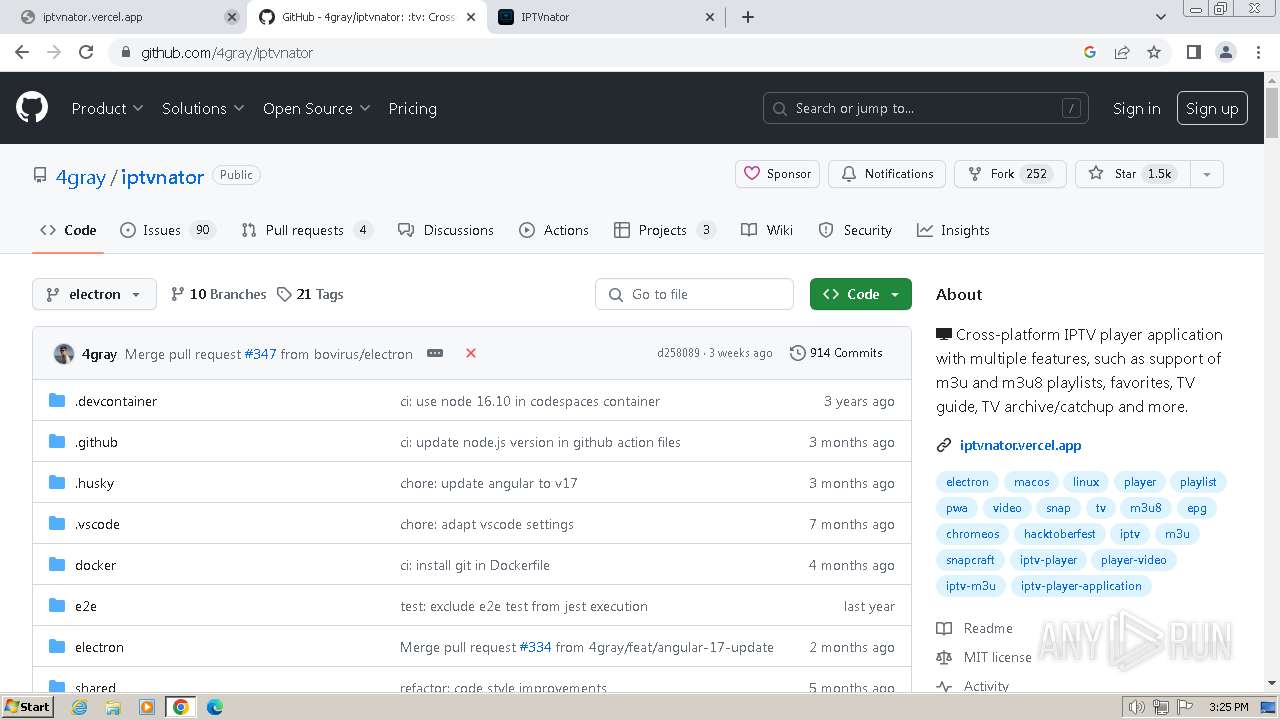Click the Search or jump to field
This screenshot has height=720, width=1280.
click(926, 108)
